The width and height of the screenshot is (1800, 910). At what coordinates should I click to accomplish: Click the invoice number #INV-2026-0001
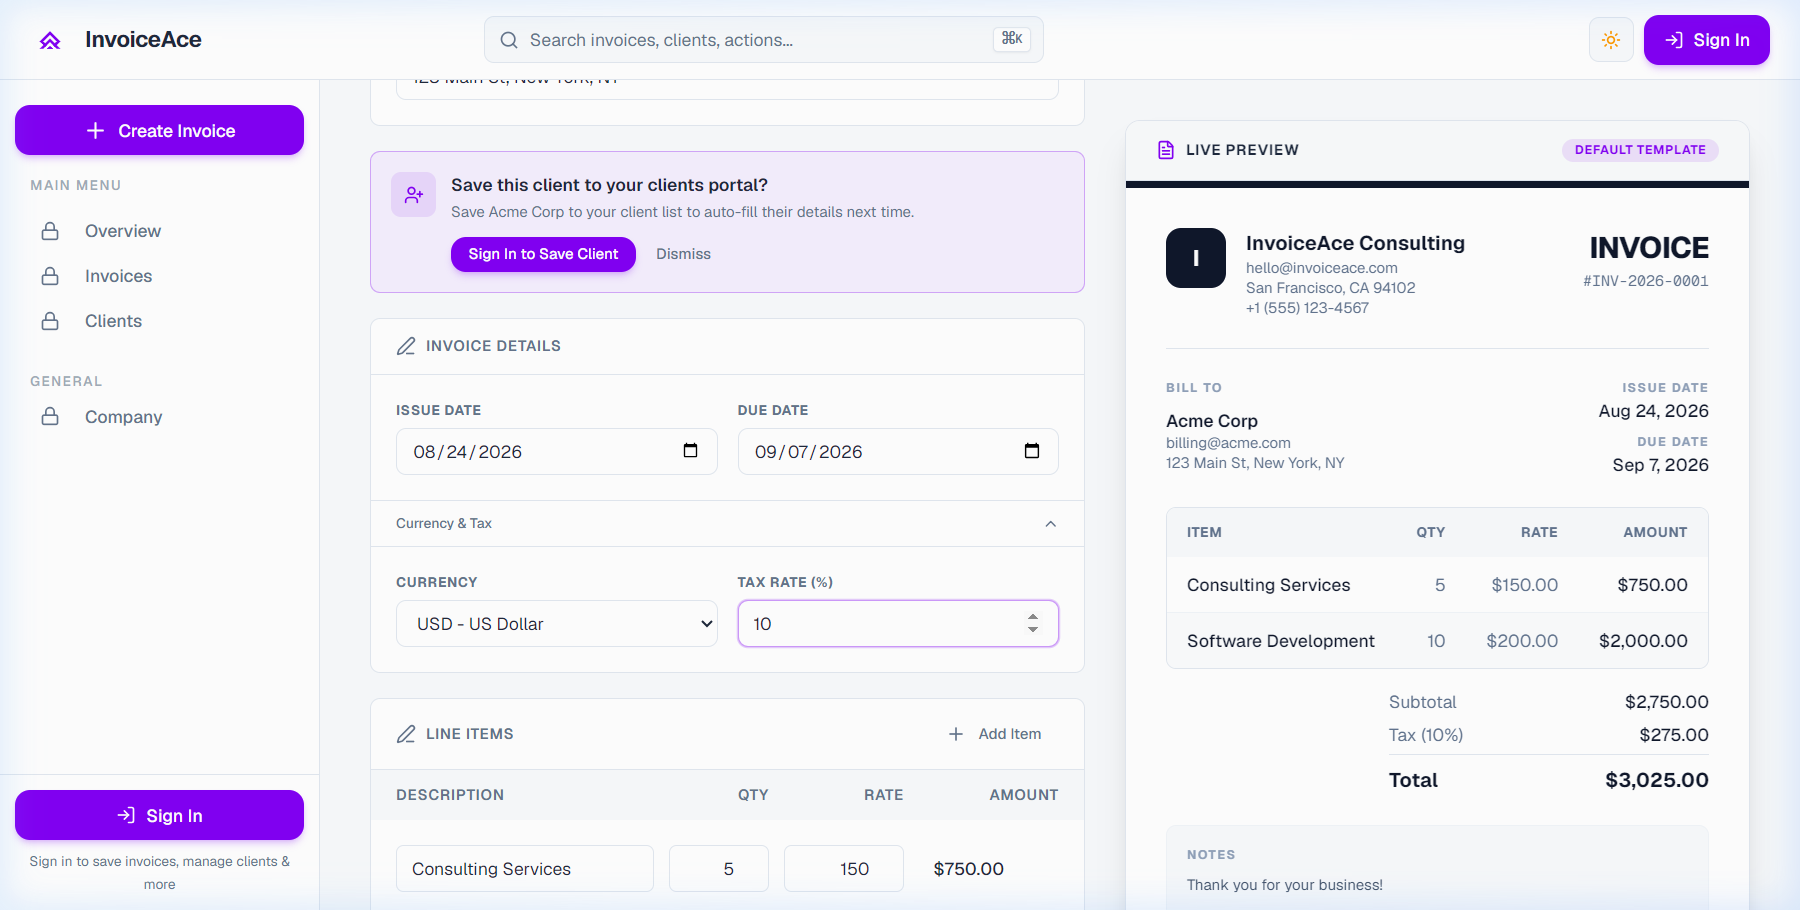pos(1646,281)
